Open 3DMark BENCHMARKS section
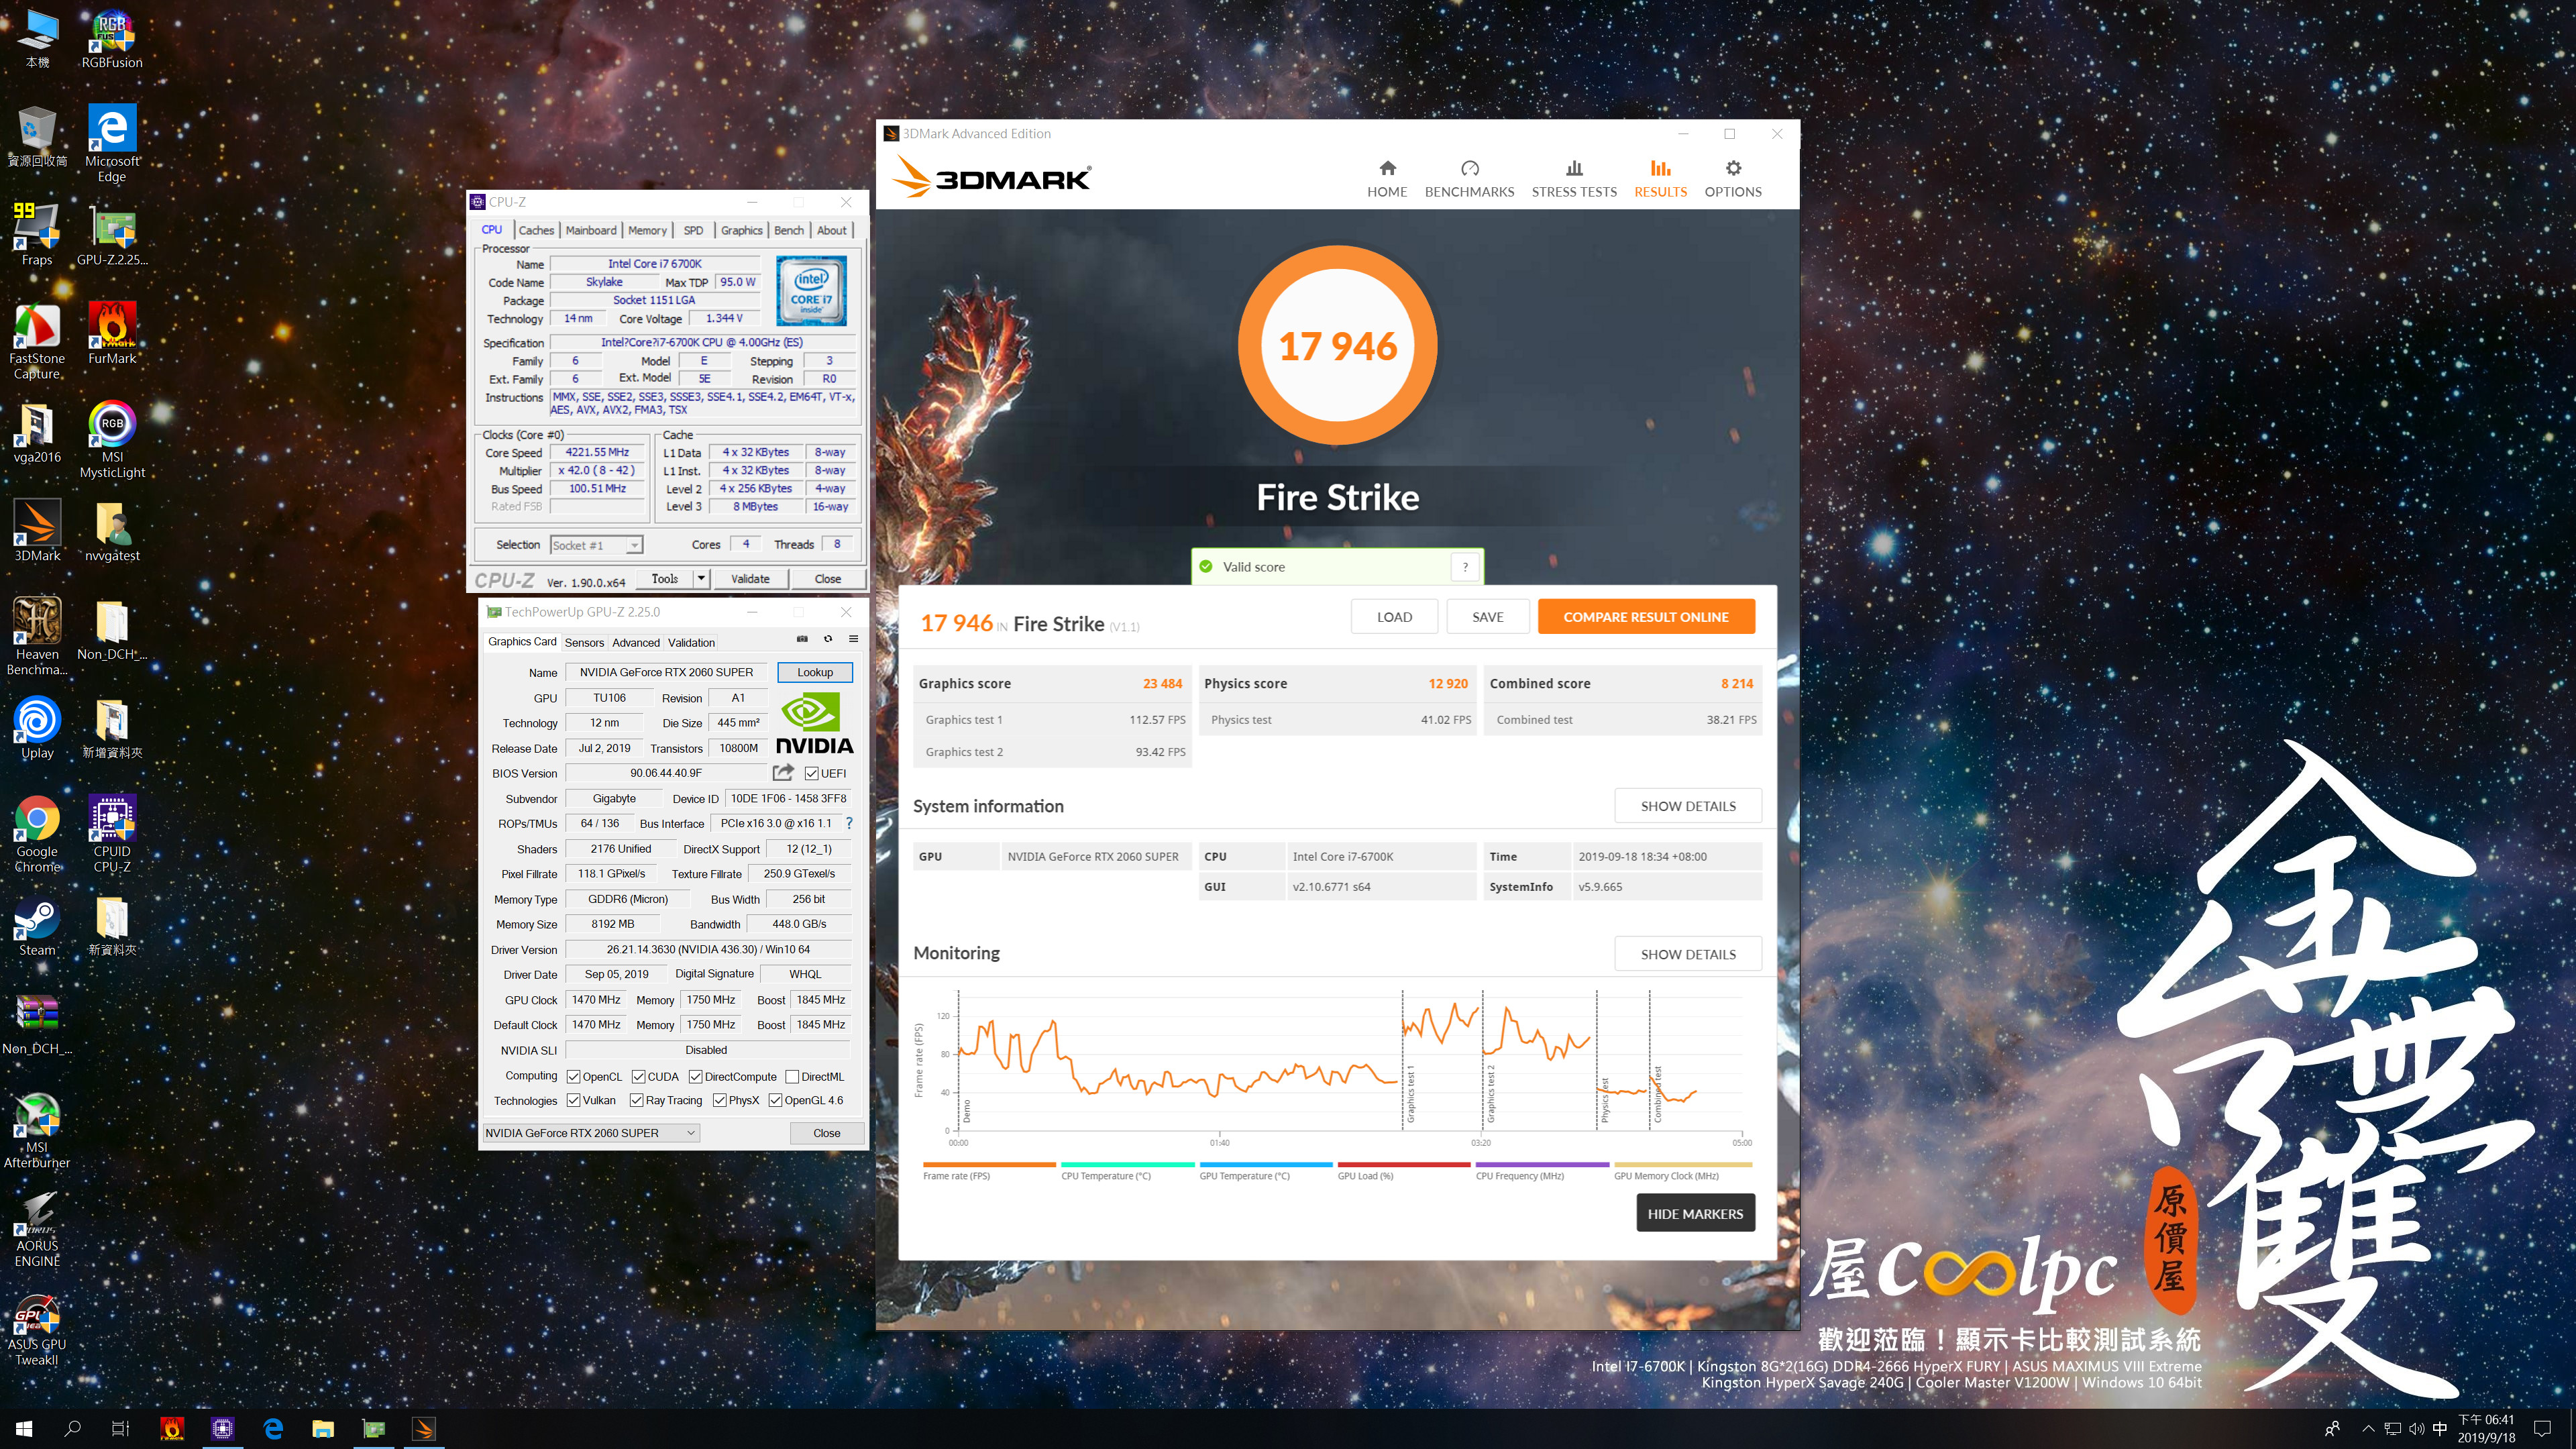Viewport: 2576px width, 1449px height. [1469, 178]
